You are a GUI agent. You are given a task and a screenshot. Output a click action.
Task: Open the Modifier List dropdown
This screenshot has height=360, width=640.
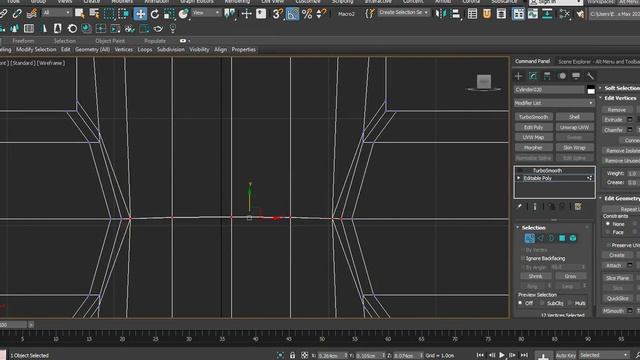(x=554, y=103)
